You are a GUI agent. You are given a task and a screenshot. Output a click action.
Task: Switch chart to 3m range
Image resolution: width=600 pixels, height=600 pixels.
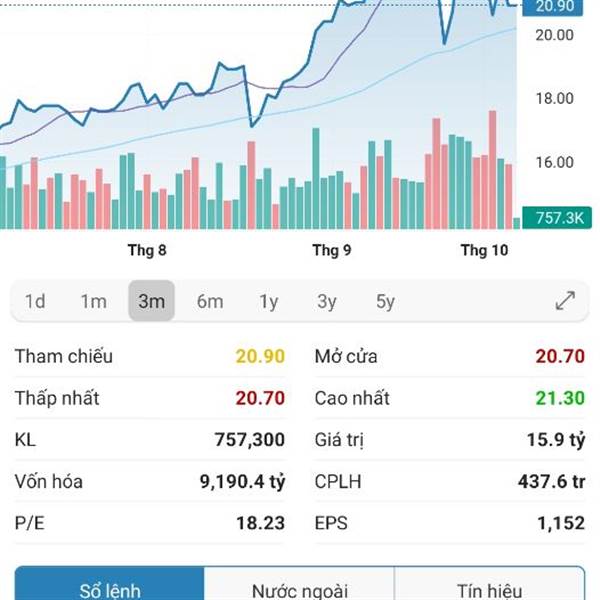pyautogui.click(x=151, y=301)
